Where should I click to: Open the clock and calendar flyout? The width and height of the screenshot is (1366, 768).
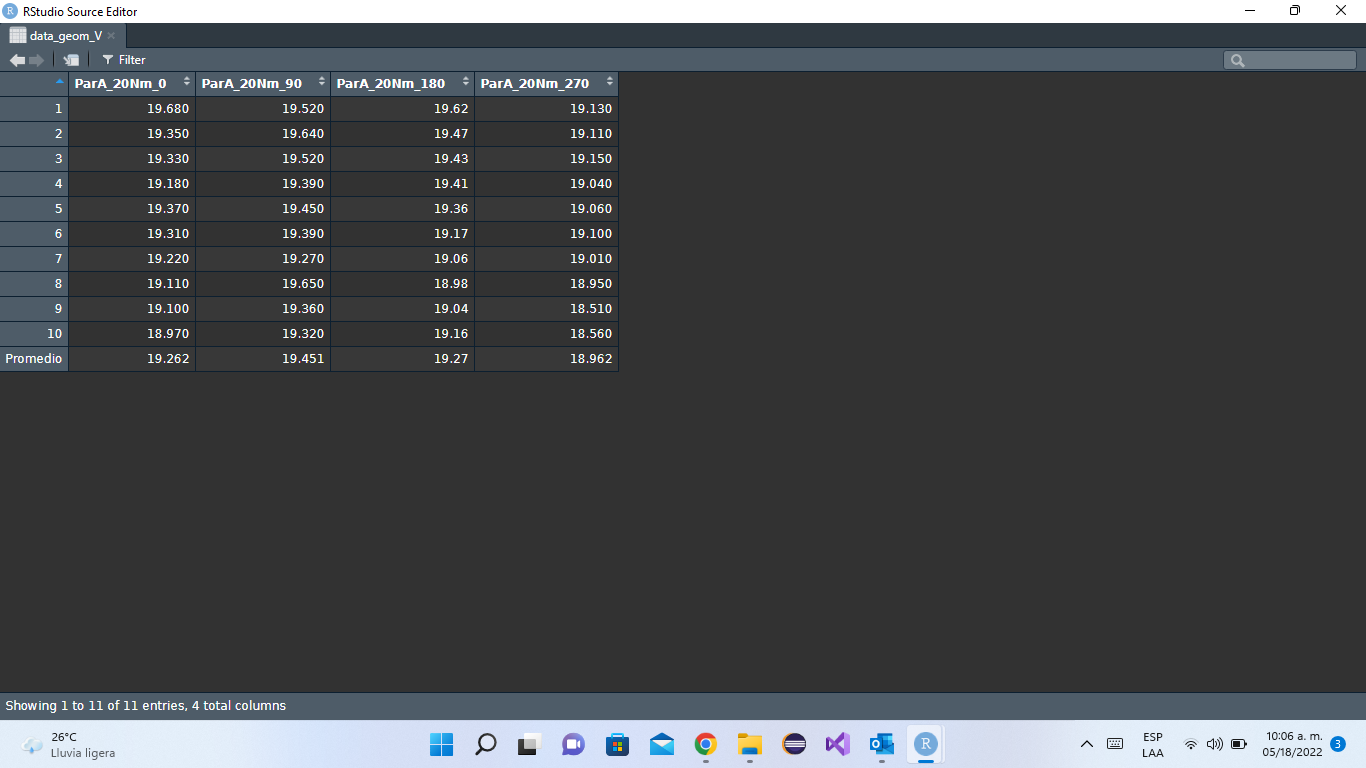point(1292,744)
